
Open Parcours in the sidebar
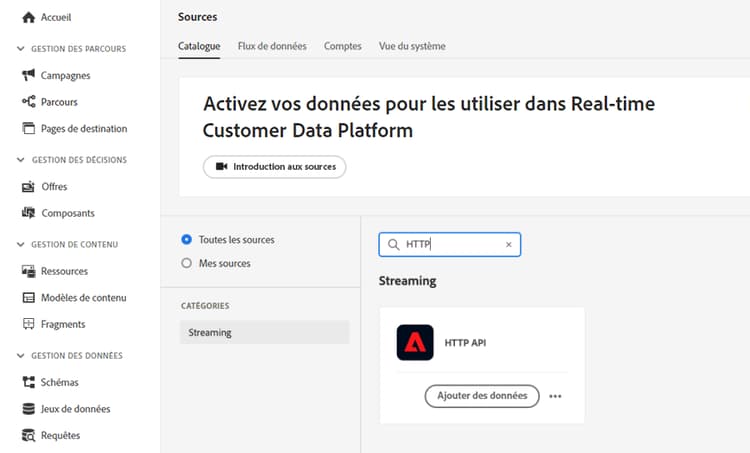click(x=59, y=102)
